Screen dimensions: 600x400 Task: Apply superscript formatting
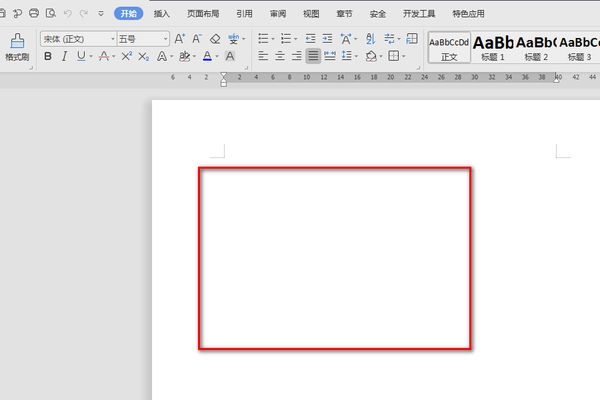click(127, 57)
